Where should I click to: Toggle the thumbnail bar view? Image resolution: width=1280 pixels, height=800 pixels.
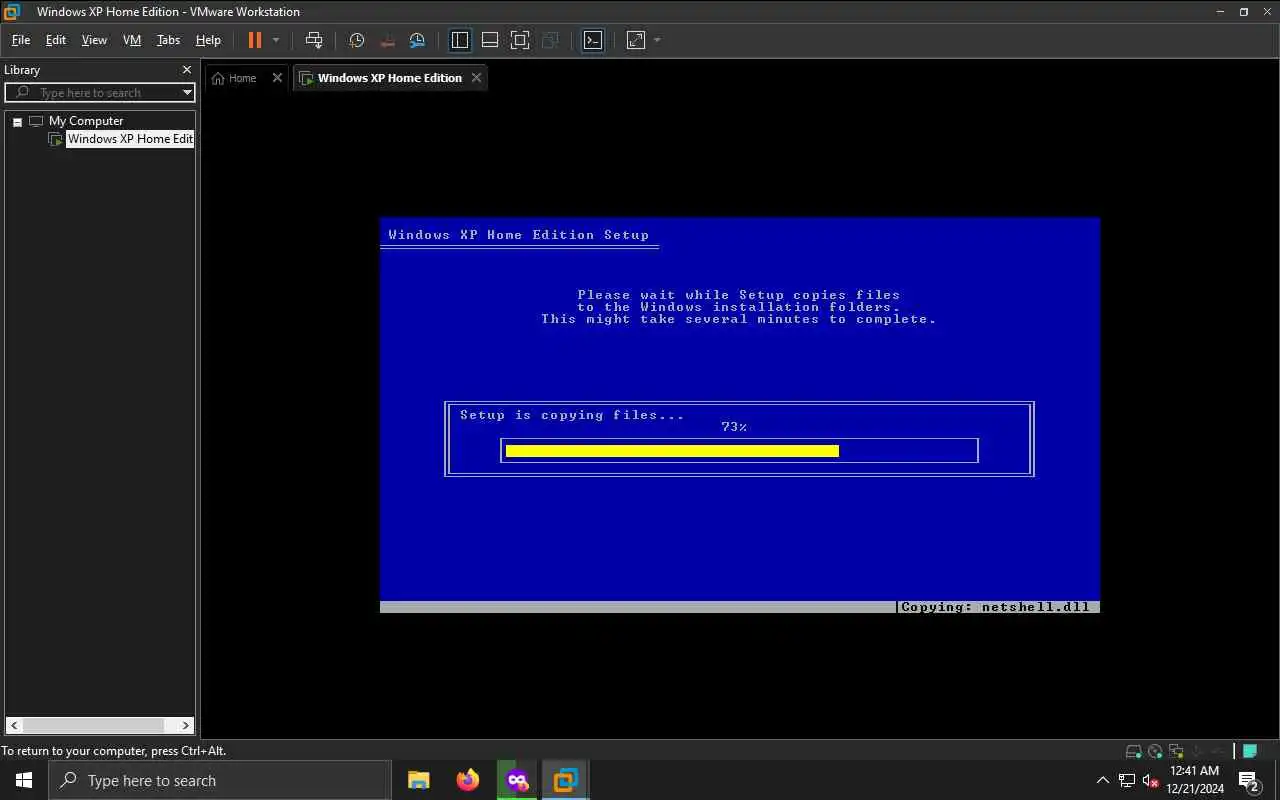(x=490, y=40)
